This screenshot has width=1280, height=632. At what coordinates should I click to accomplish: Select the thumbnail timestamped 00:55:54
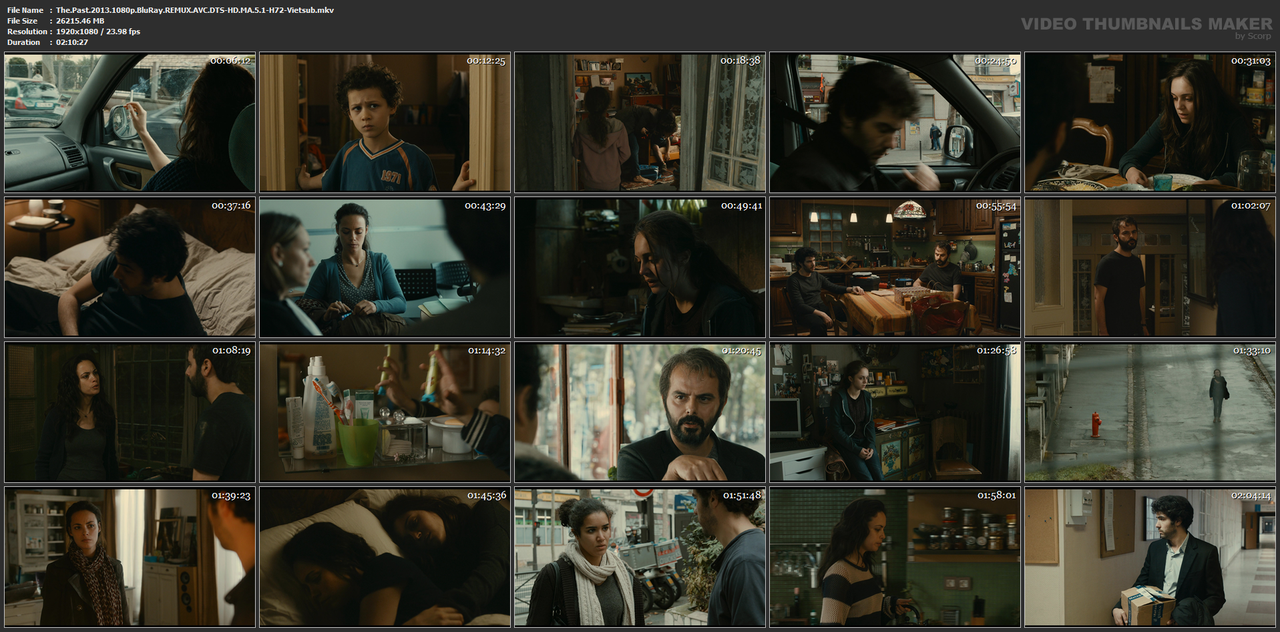[x=895, y=267]
